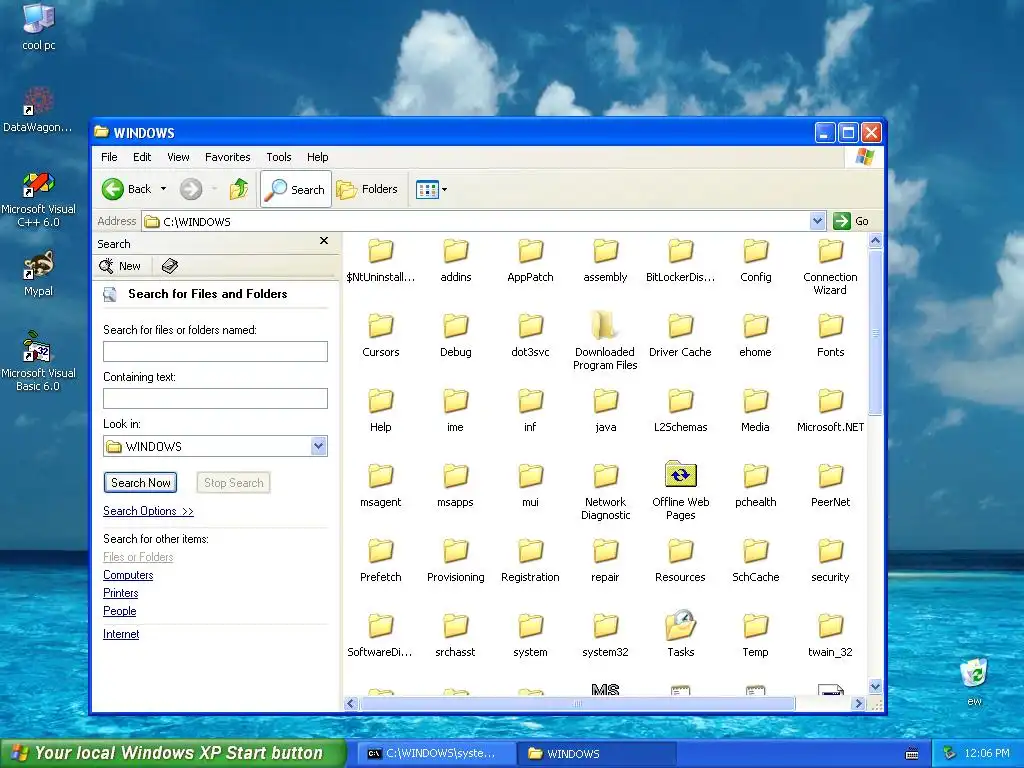Select the Network Diagnostic folder
The width and height of the screenshot is (1024, 768).
pos(605,491)
